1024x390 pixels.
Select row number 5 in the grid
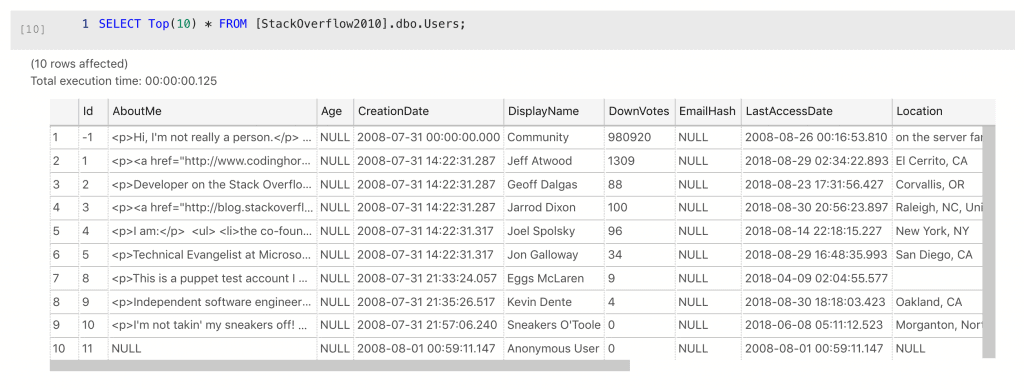click(65, 231)
